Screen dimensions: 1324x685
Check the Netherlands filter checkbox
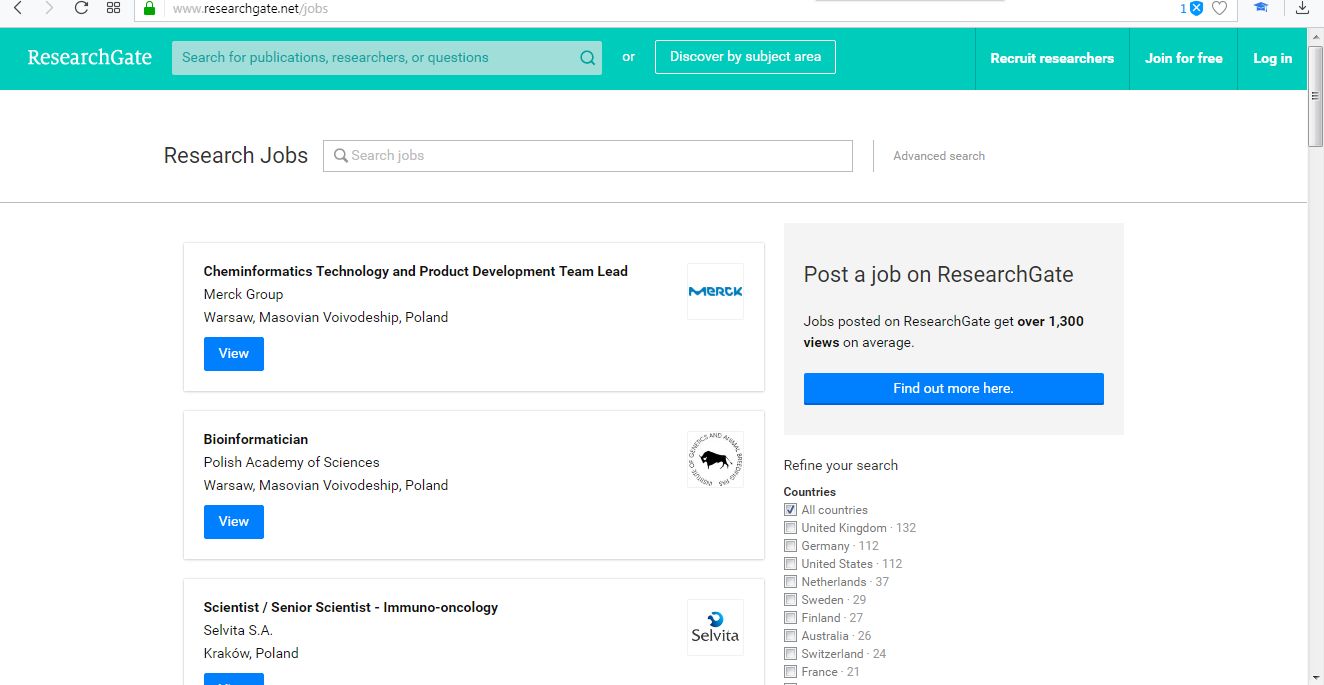790,581
